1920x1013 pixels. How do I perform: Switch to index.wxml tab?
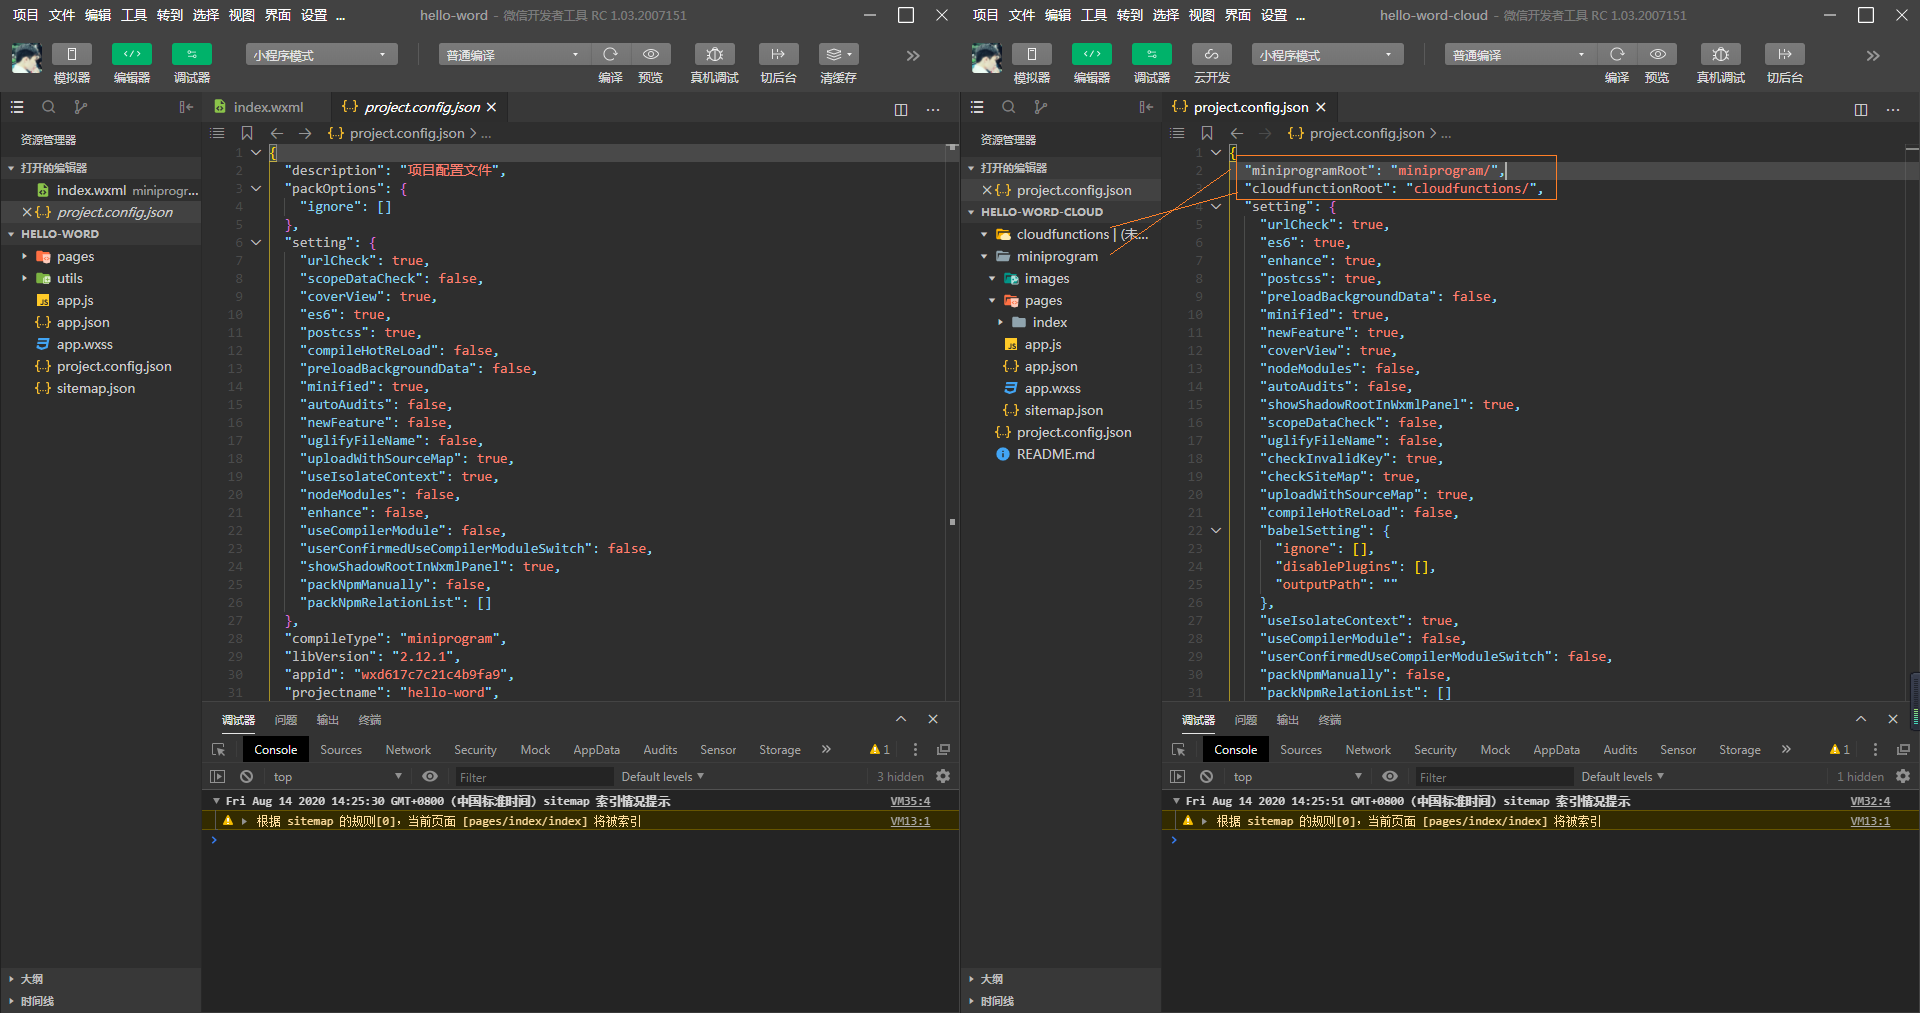[268, 107]
